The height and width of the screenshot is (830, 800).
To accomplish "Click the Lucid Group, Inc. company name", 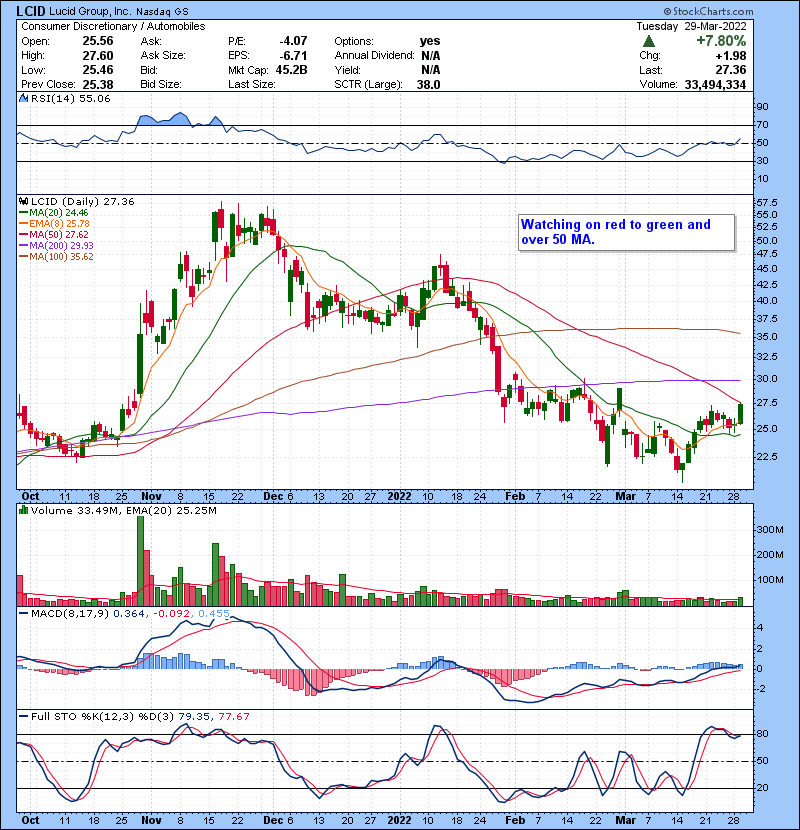I will [x=90, y=11].
